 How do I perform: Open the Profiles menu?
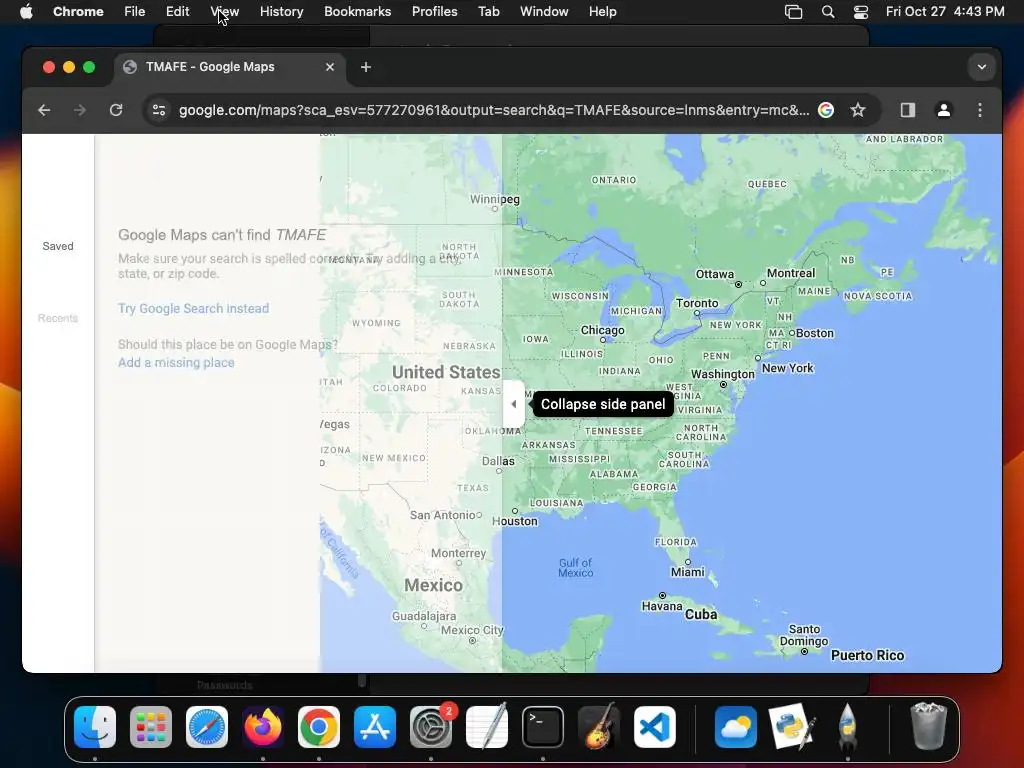pyautogui.click(x=434, y=12)
